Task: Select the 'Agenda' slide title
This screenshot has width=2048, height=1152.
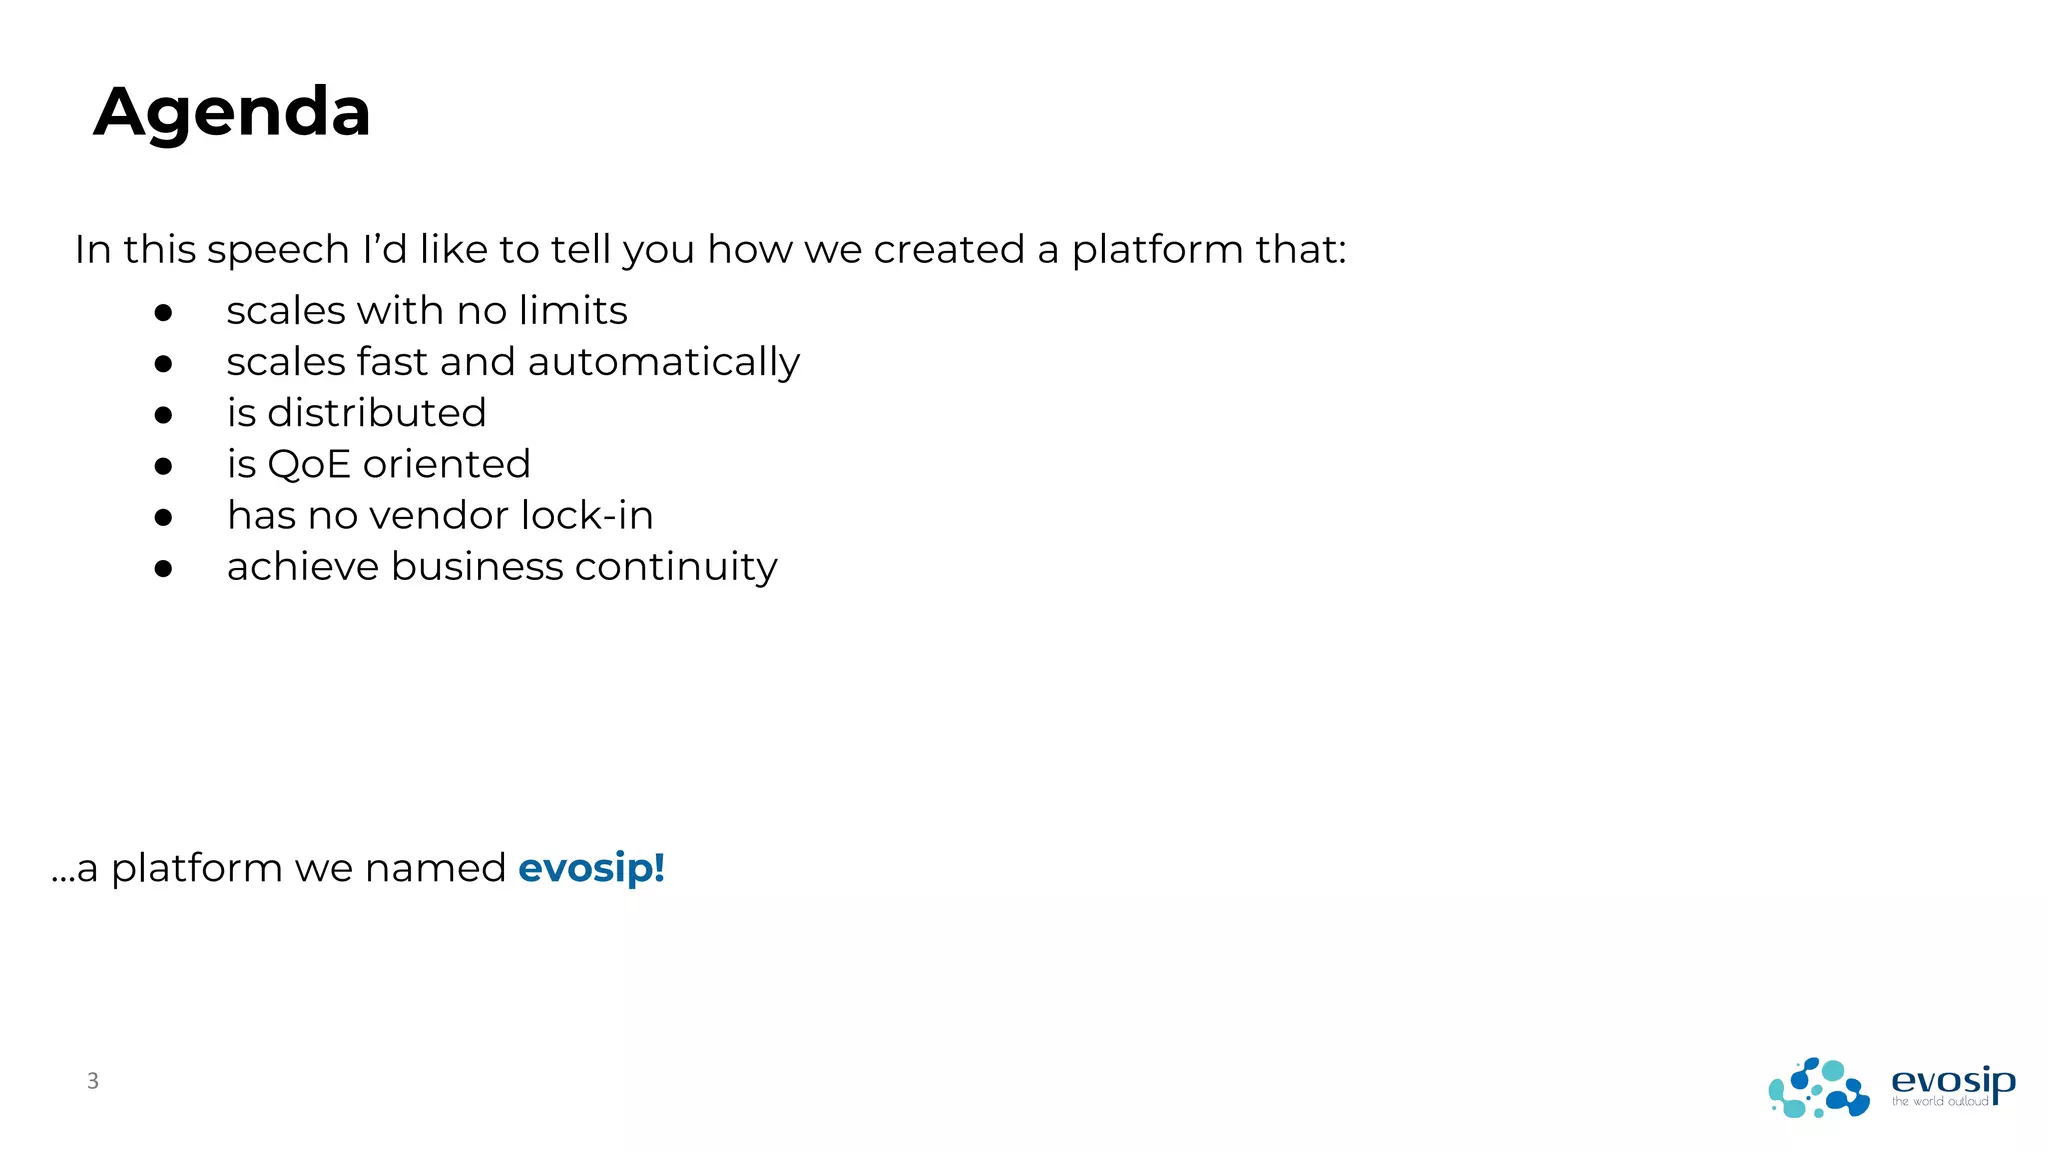Action: [x=232, y=112]
